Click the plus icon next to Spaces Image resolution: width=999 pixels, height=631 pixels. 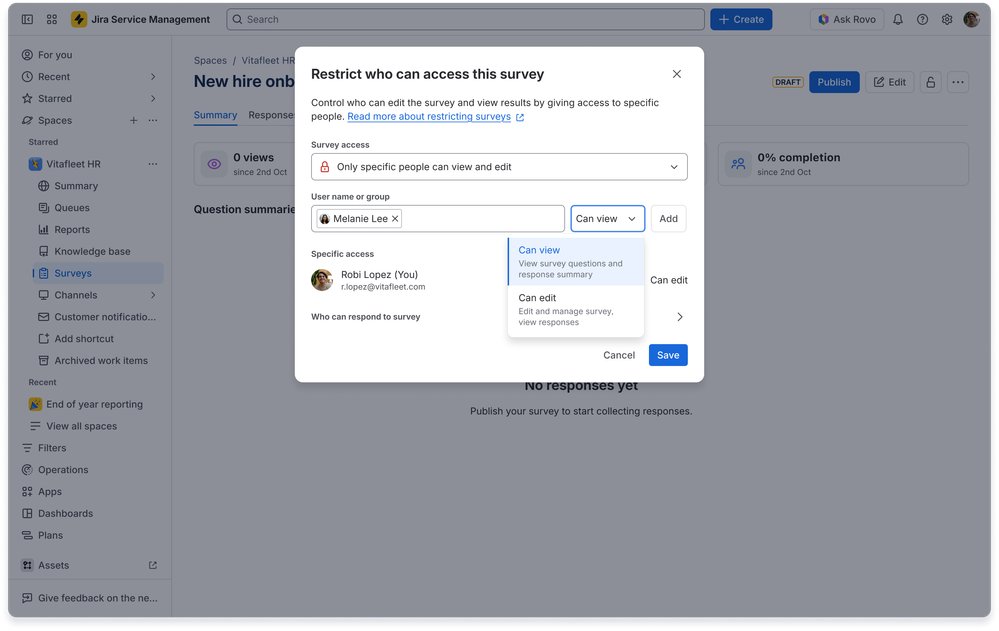133,120
